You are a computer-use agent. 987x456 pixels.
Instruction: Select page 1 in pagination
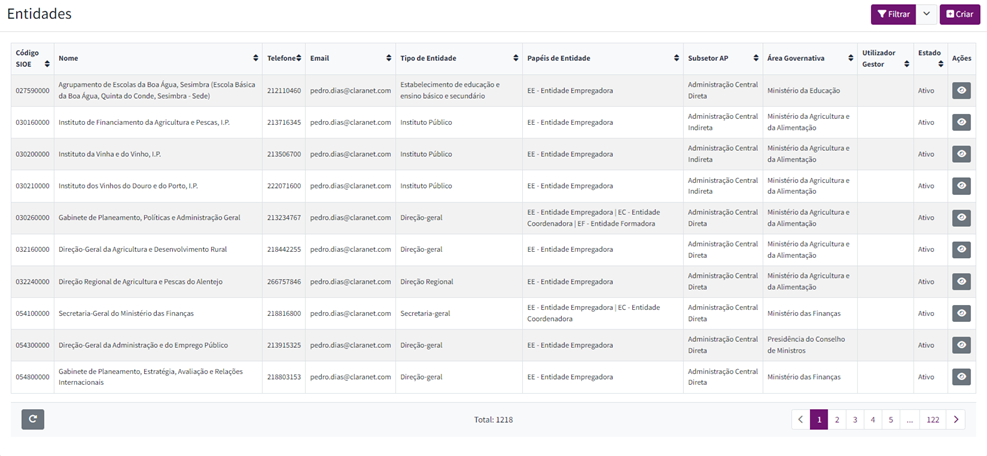pyautogui.click(x=818, y=419)
